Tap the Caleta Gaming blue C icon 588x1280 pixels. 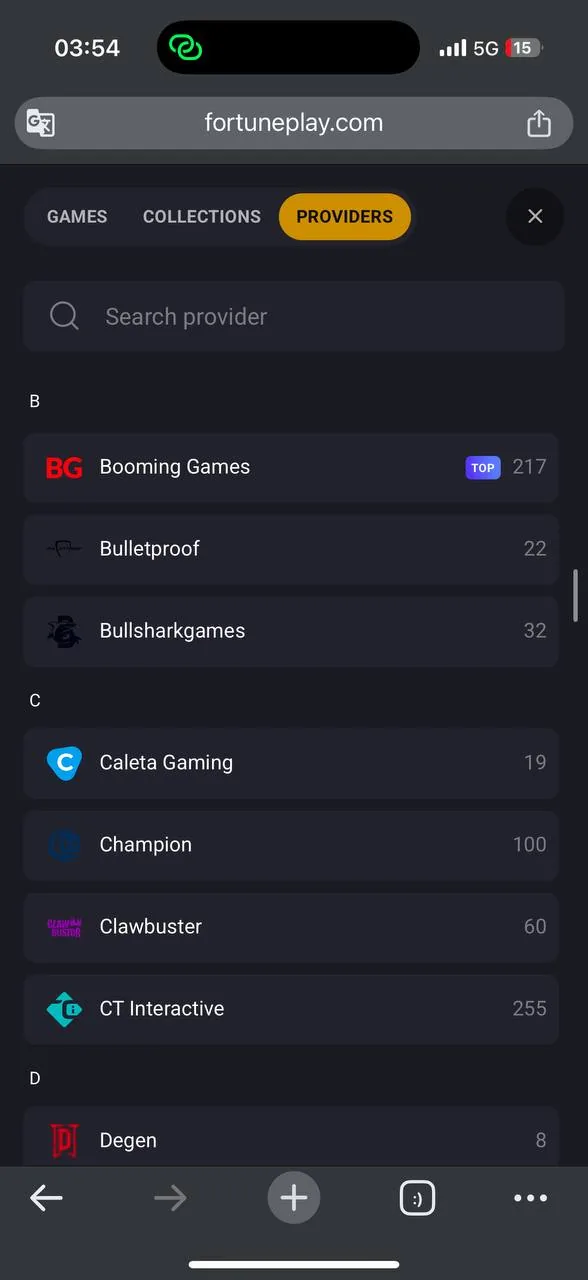[64, 763]
